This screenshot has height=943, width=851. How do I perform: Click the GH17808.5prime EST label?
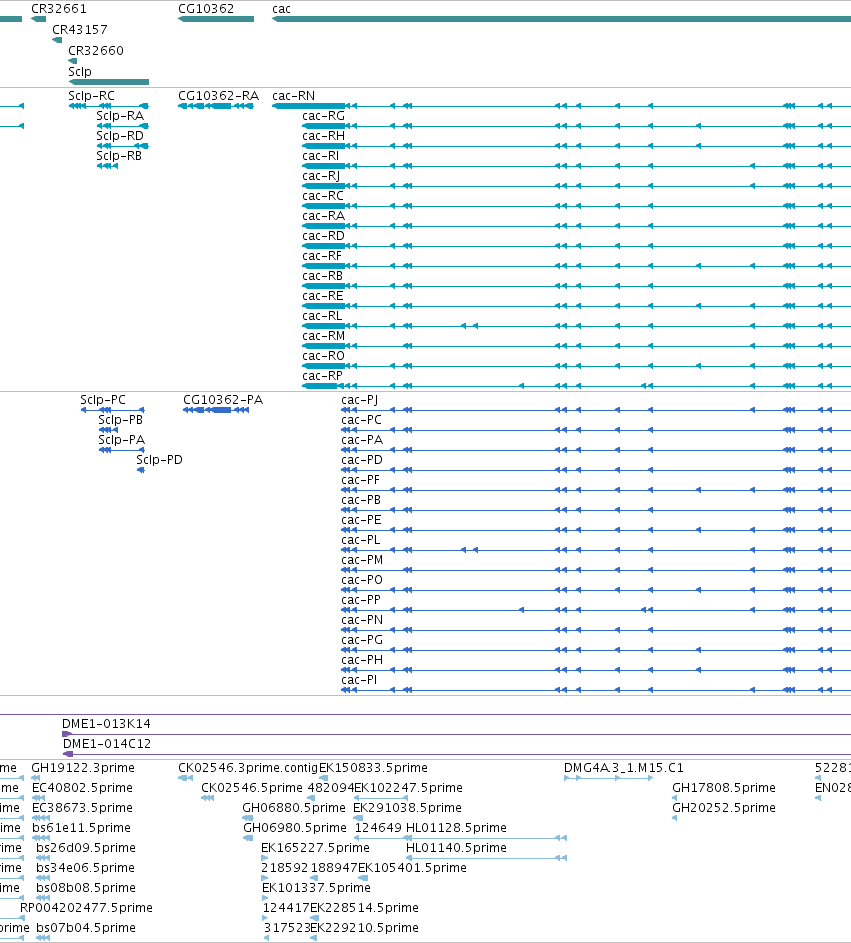coord(724,787)
